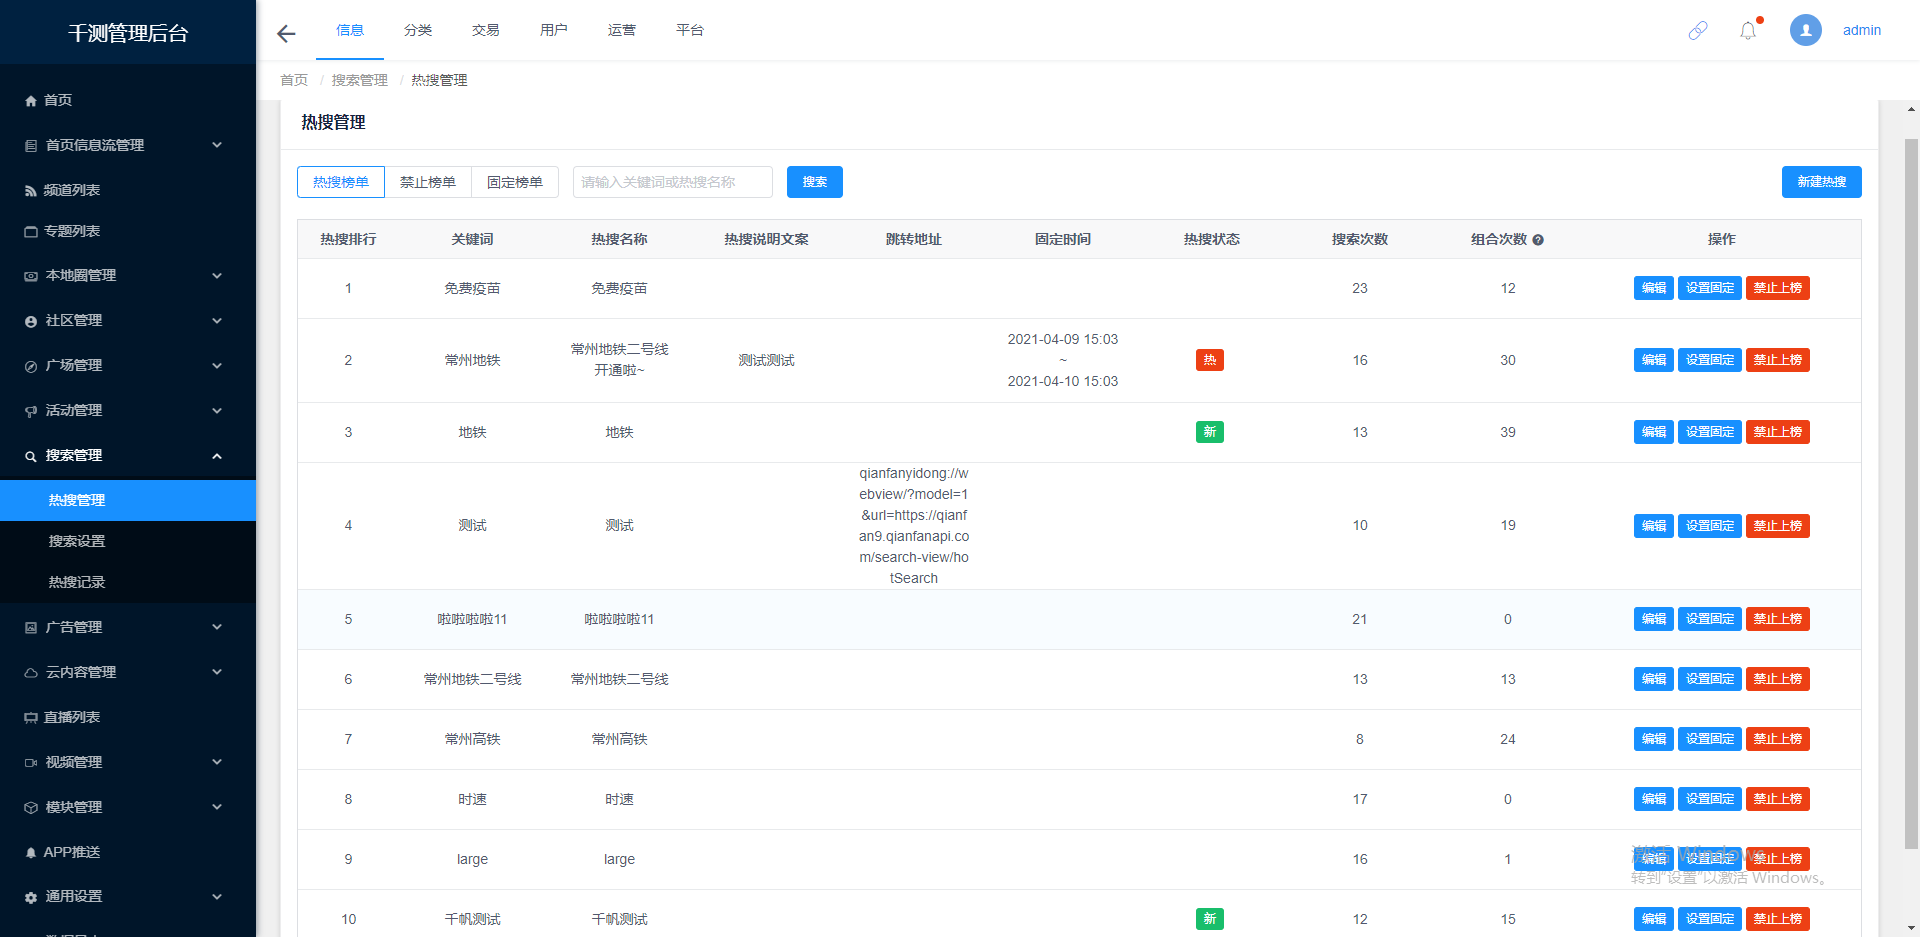The image size is (1920, 937).
Task: Click the back arrow icon
Action: (286, 34)
